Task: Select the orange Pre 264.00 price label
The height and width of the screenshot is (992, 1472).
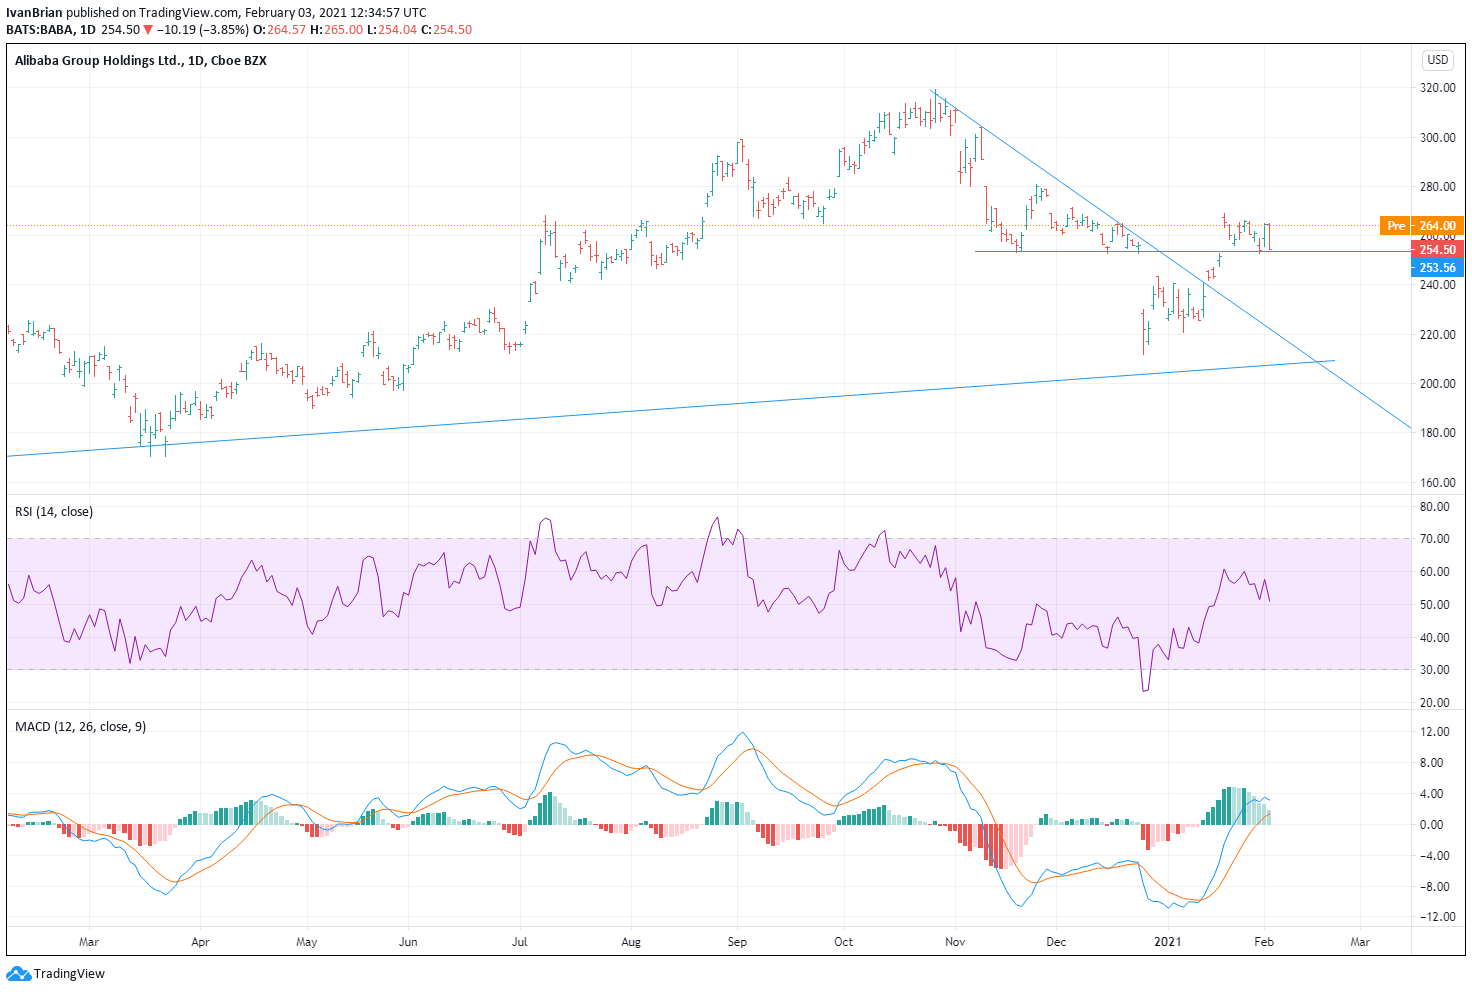Action: coord(1422,226)
